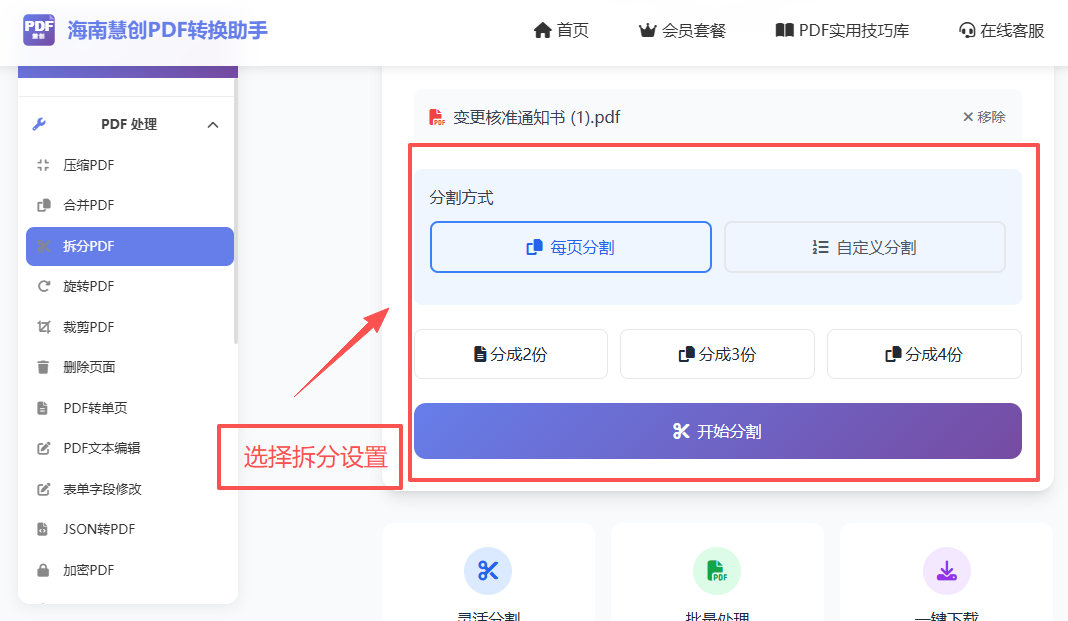1068x621 pixels.
Task: Choose 每页分割 split mode
Action: point(571,247)
